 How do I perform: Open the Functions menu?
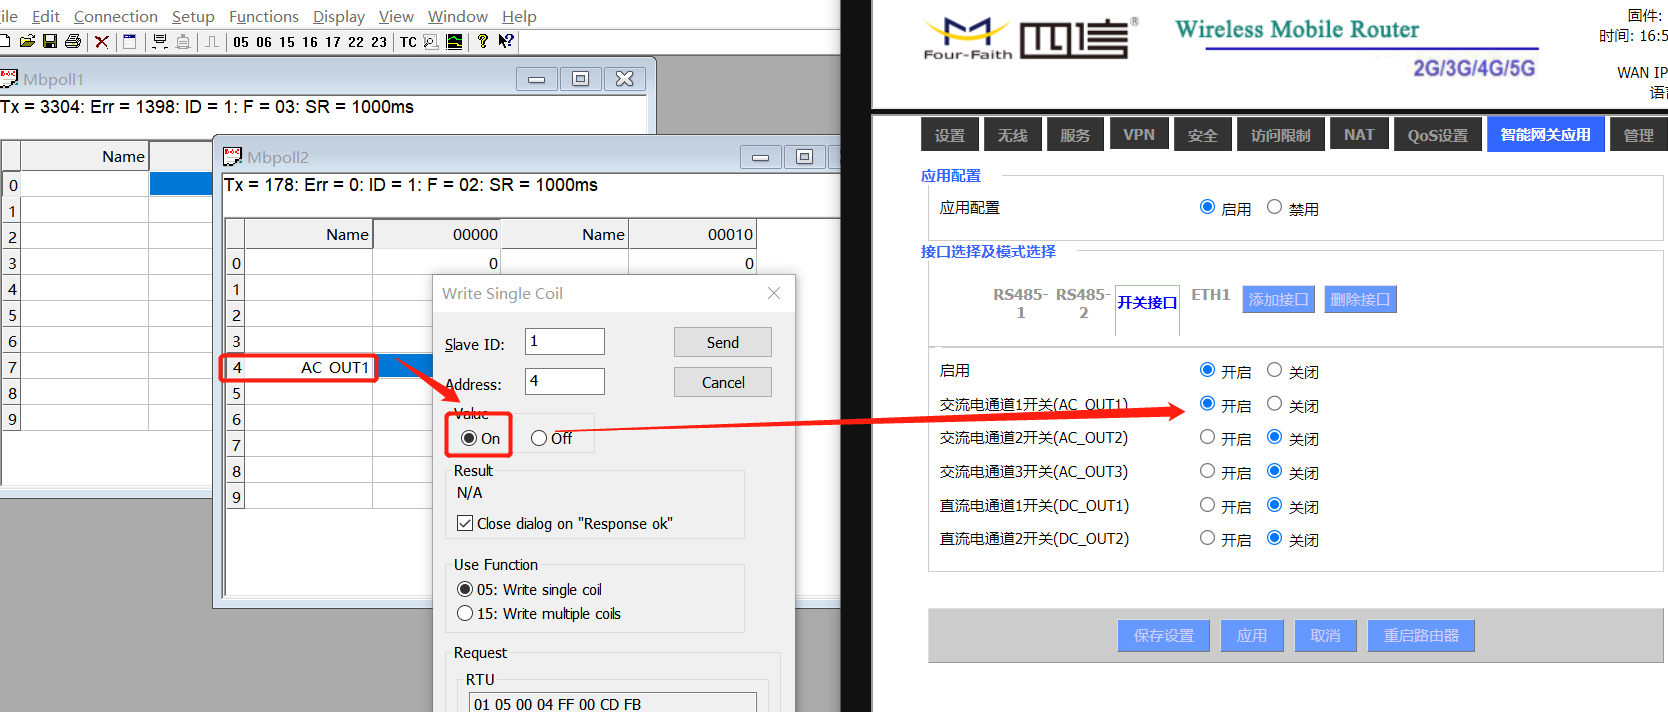(x=263, y=16)
